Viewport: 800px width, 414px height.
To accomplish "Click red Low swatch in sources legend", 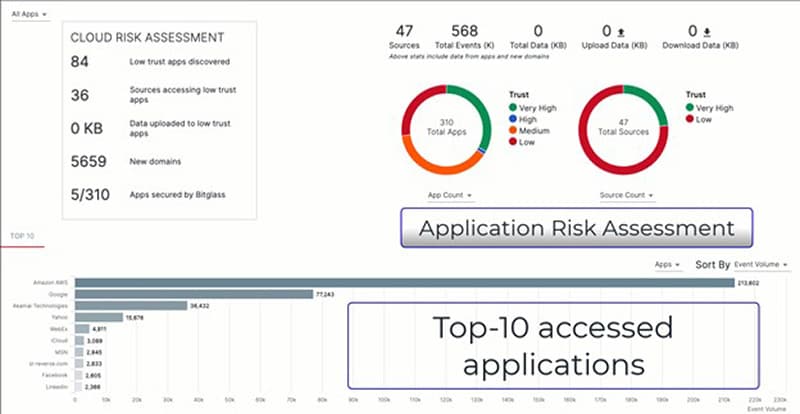I will (690, 119).
